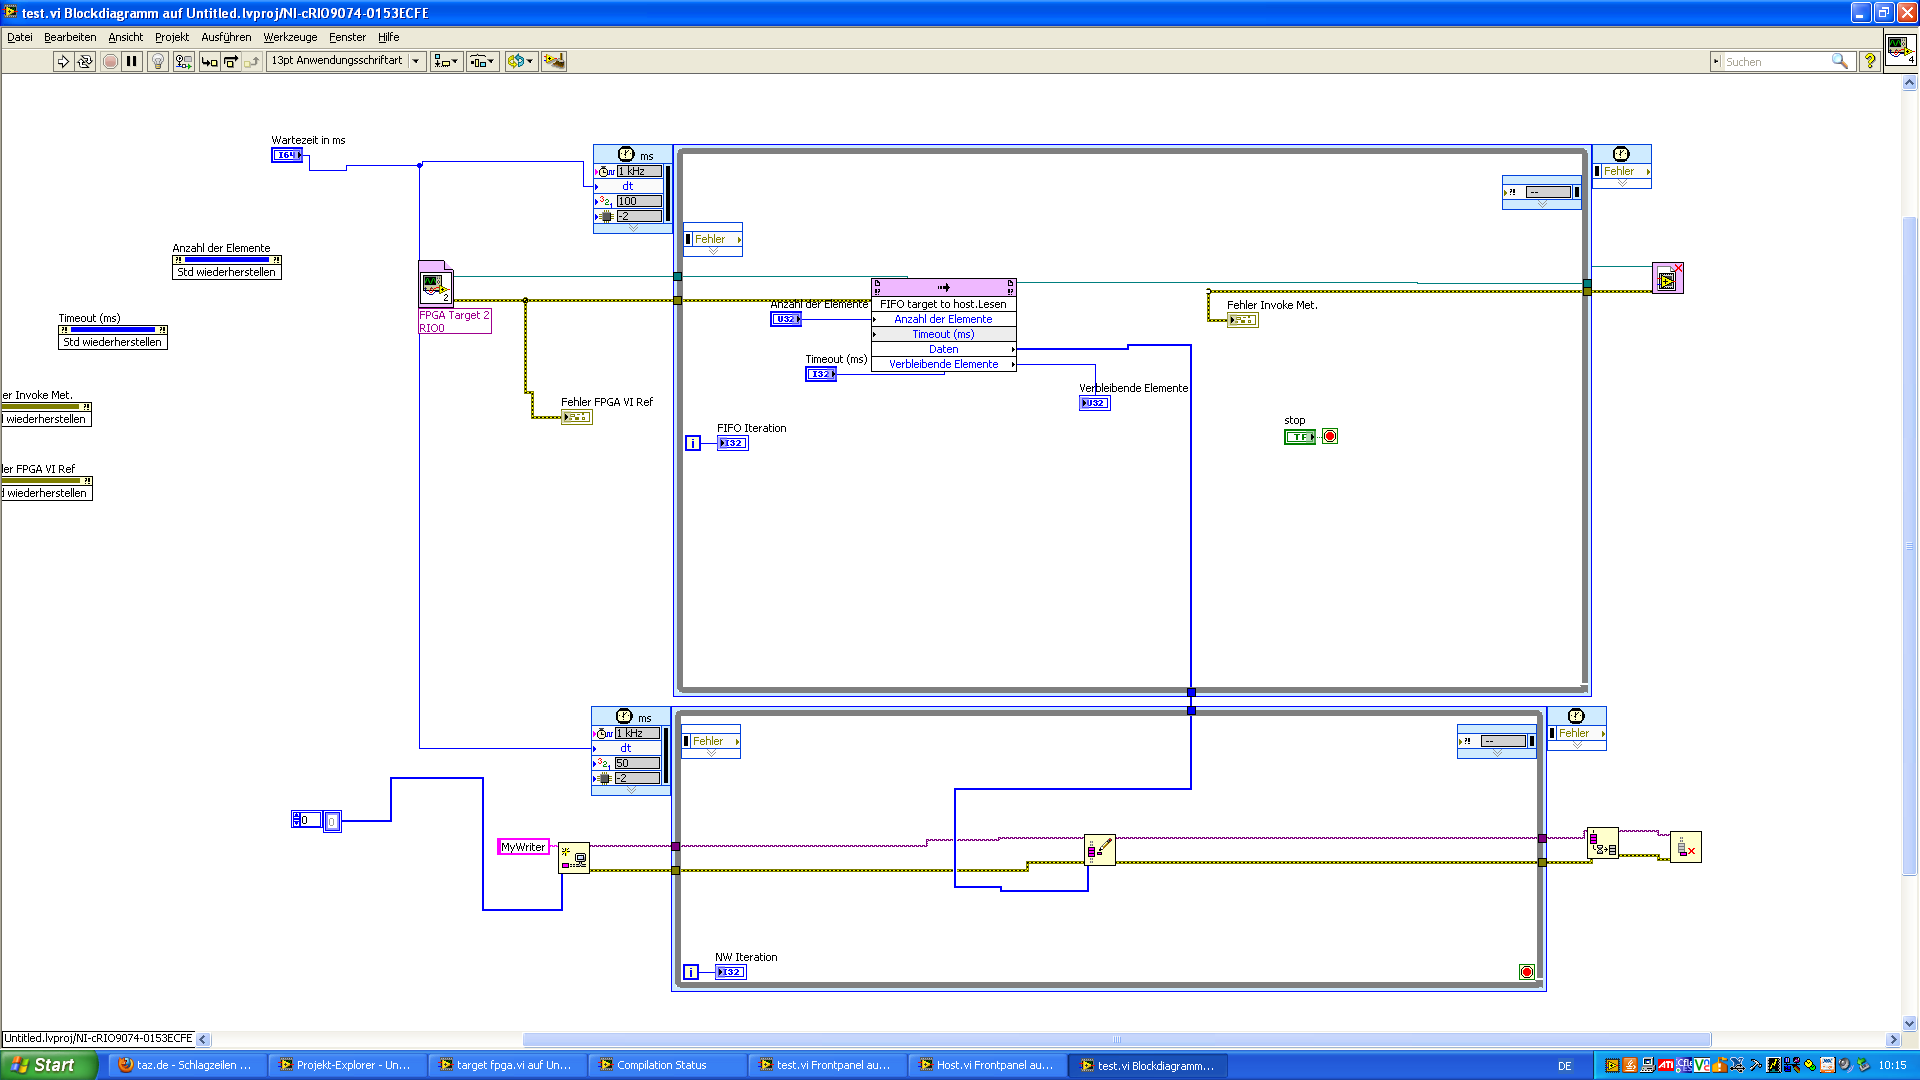Click the stop boolean terminal
The image size is (1920, 1080).
click(x=1299, y=437)
